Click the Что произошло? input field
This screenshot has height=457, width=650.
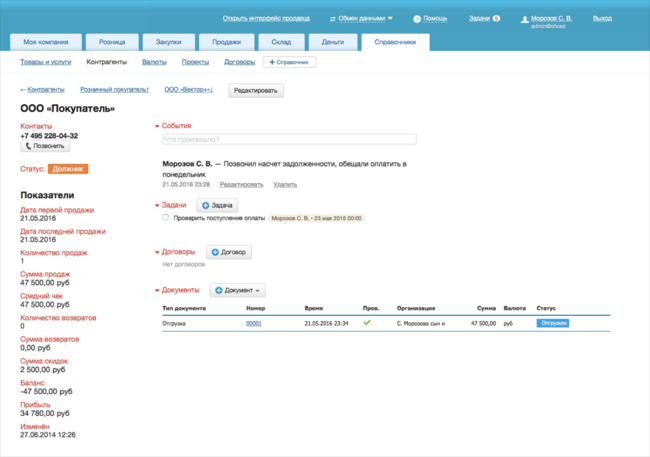point(288,139)
